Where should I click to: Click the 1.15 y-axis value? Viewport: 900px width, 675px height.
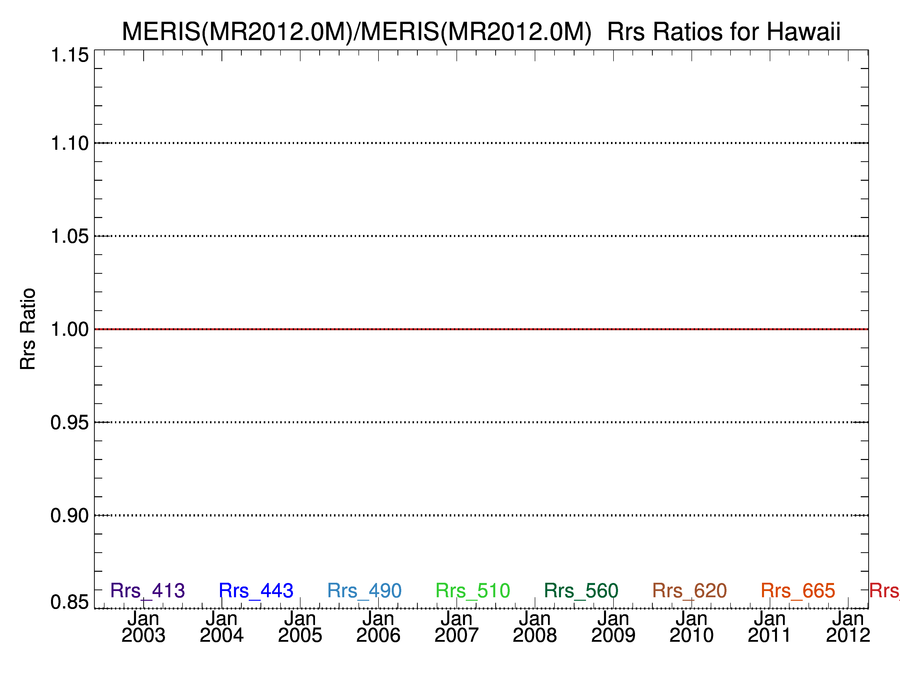point(70,56)
